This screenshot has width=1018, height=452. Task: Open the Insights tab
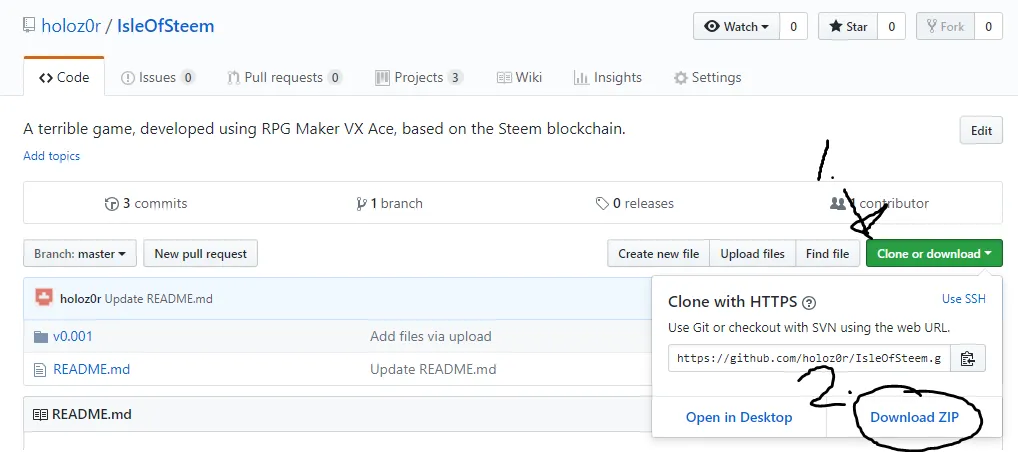coord(608,77)
